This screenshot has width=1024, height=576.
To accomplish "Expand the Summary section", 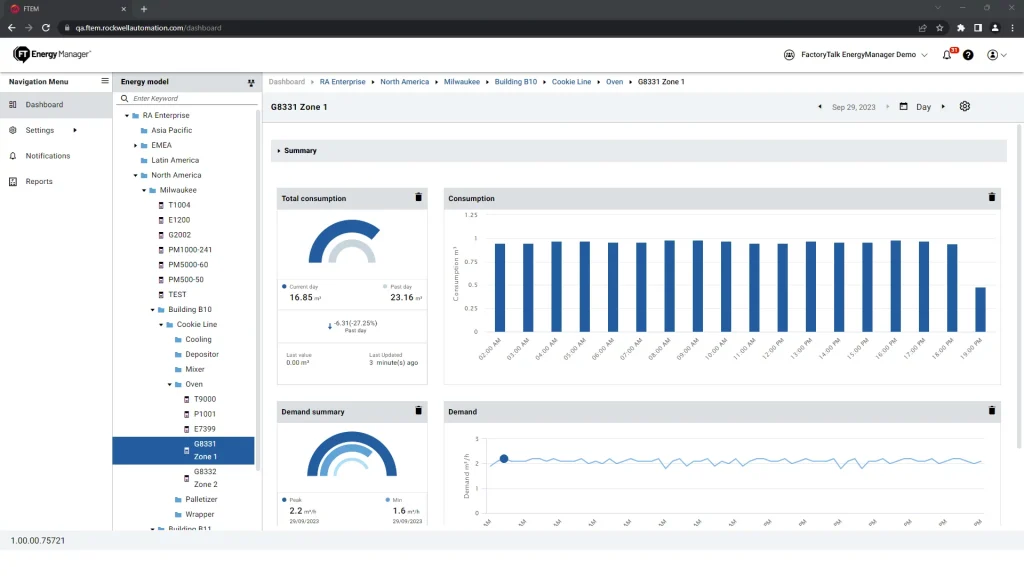I will [x=279, y=151].
